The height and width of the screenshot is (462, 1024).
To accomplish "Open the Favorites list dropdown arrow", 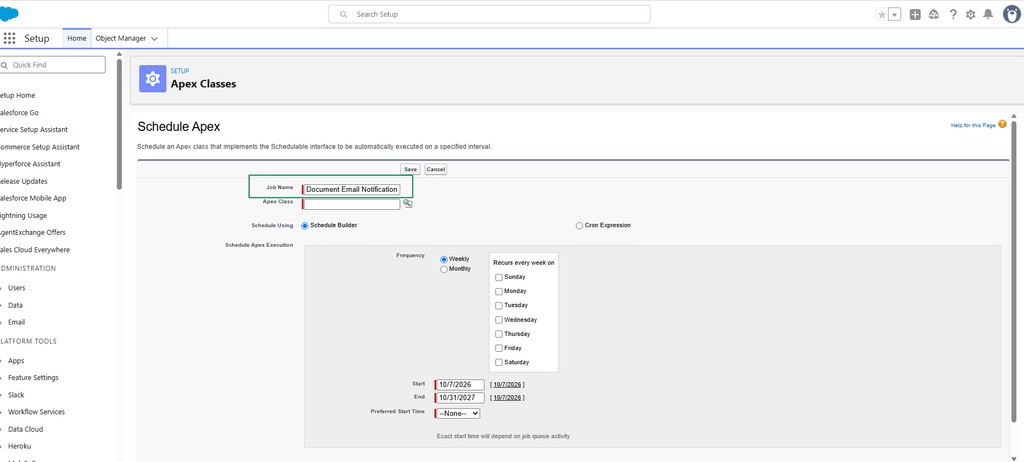I will click(895, 14).
